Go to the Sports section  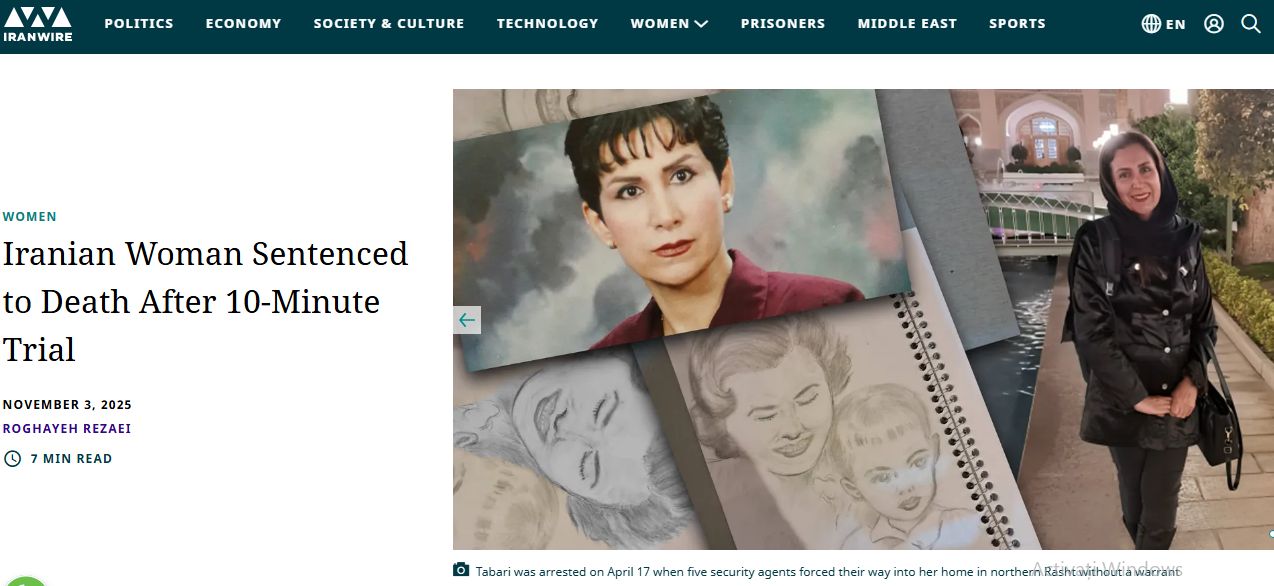[1017, 23]
